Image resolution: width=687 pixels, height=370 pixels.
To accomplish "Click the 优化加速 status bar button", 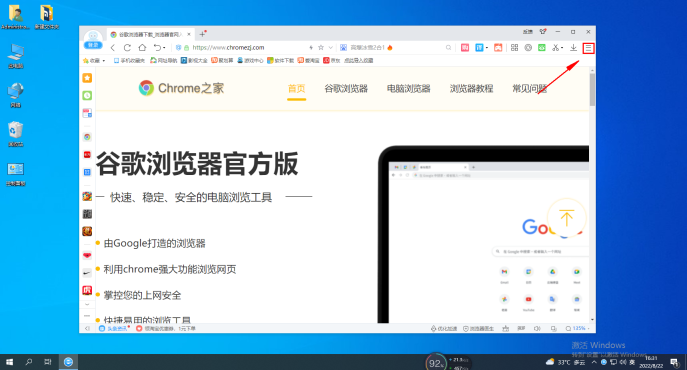I will (444, 328).
